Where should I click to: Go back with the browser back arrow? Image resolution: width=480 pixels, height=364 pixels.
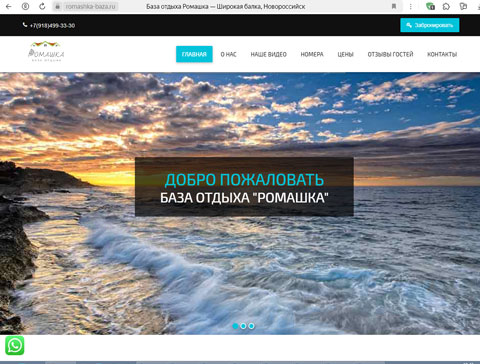pos(9,6)
